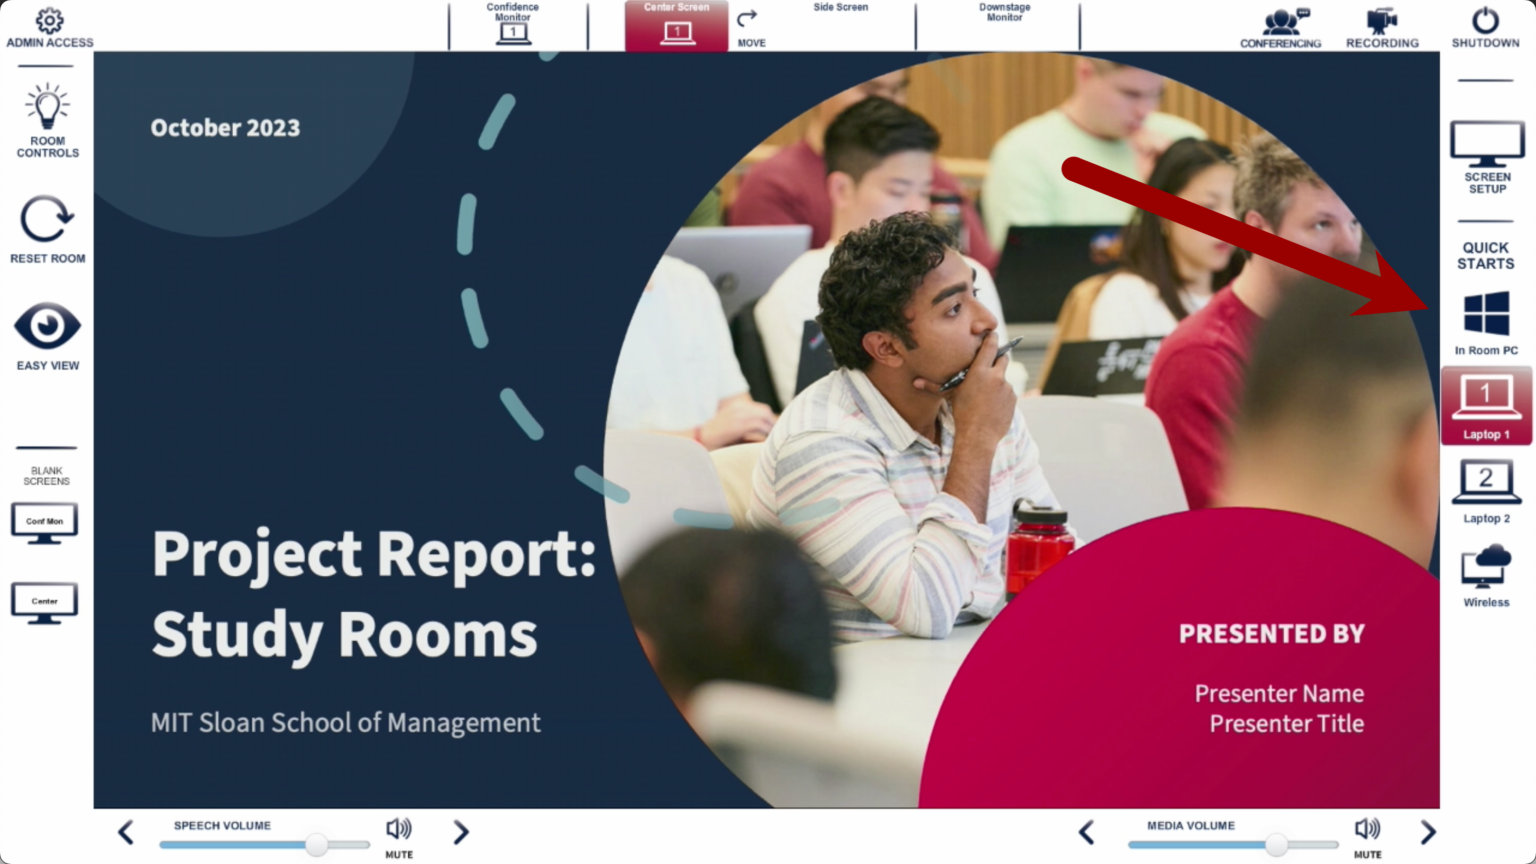This screenshot has width=1536, height=864.
Task: Open the Conferencing controls
Action: pos(1281,28)
